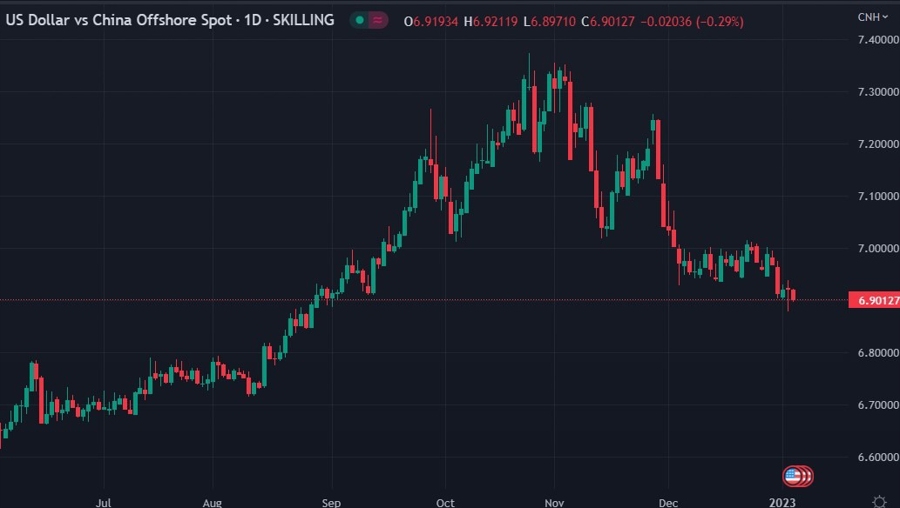The image size is (900, 508).
Task: Click the Aug label on time axis
Action: 212,503
